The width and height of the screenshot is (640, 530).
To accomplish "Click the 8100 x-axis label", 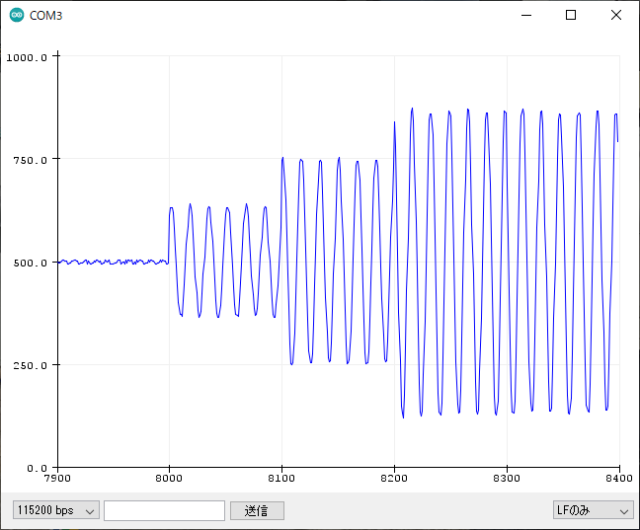I will tap(281, 478).
